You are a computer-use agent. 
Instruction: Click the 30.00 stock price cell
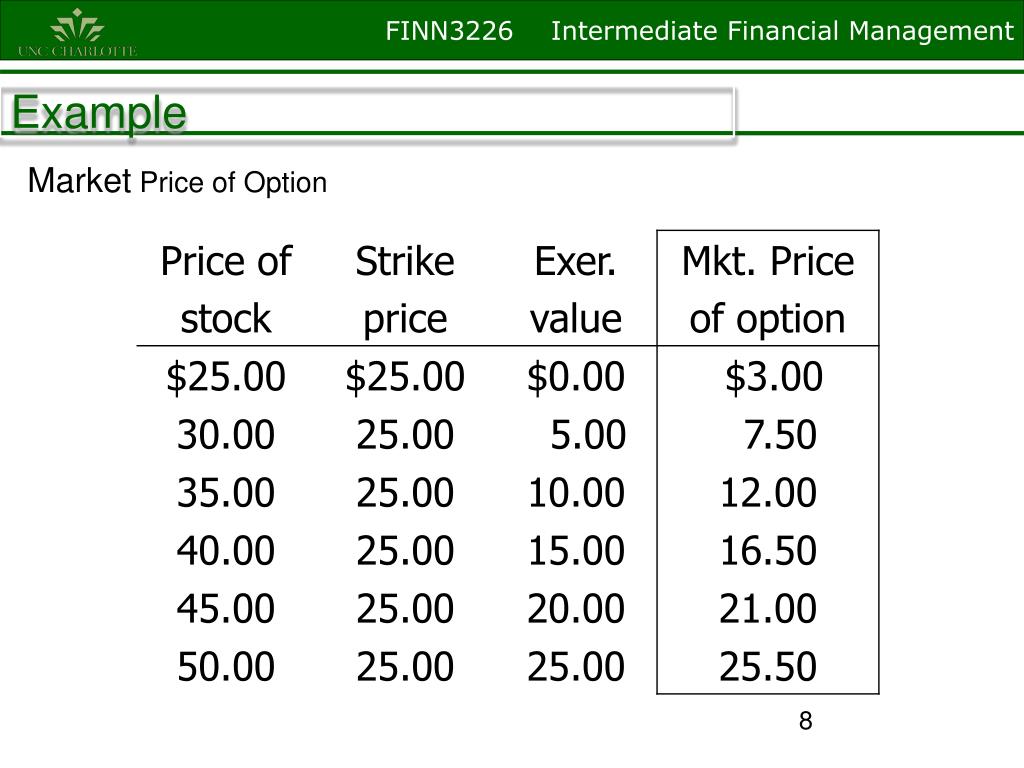(x=226, y=435)
